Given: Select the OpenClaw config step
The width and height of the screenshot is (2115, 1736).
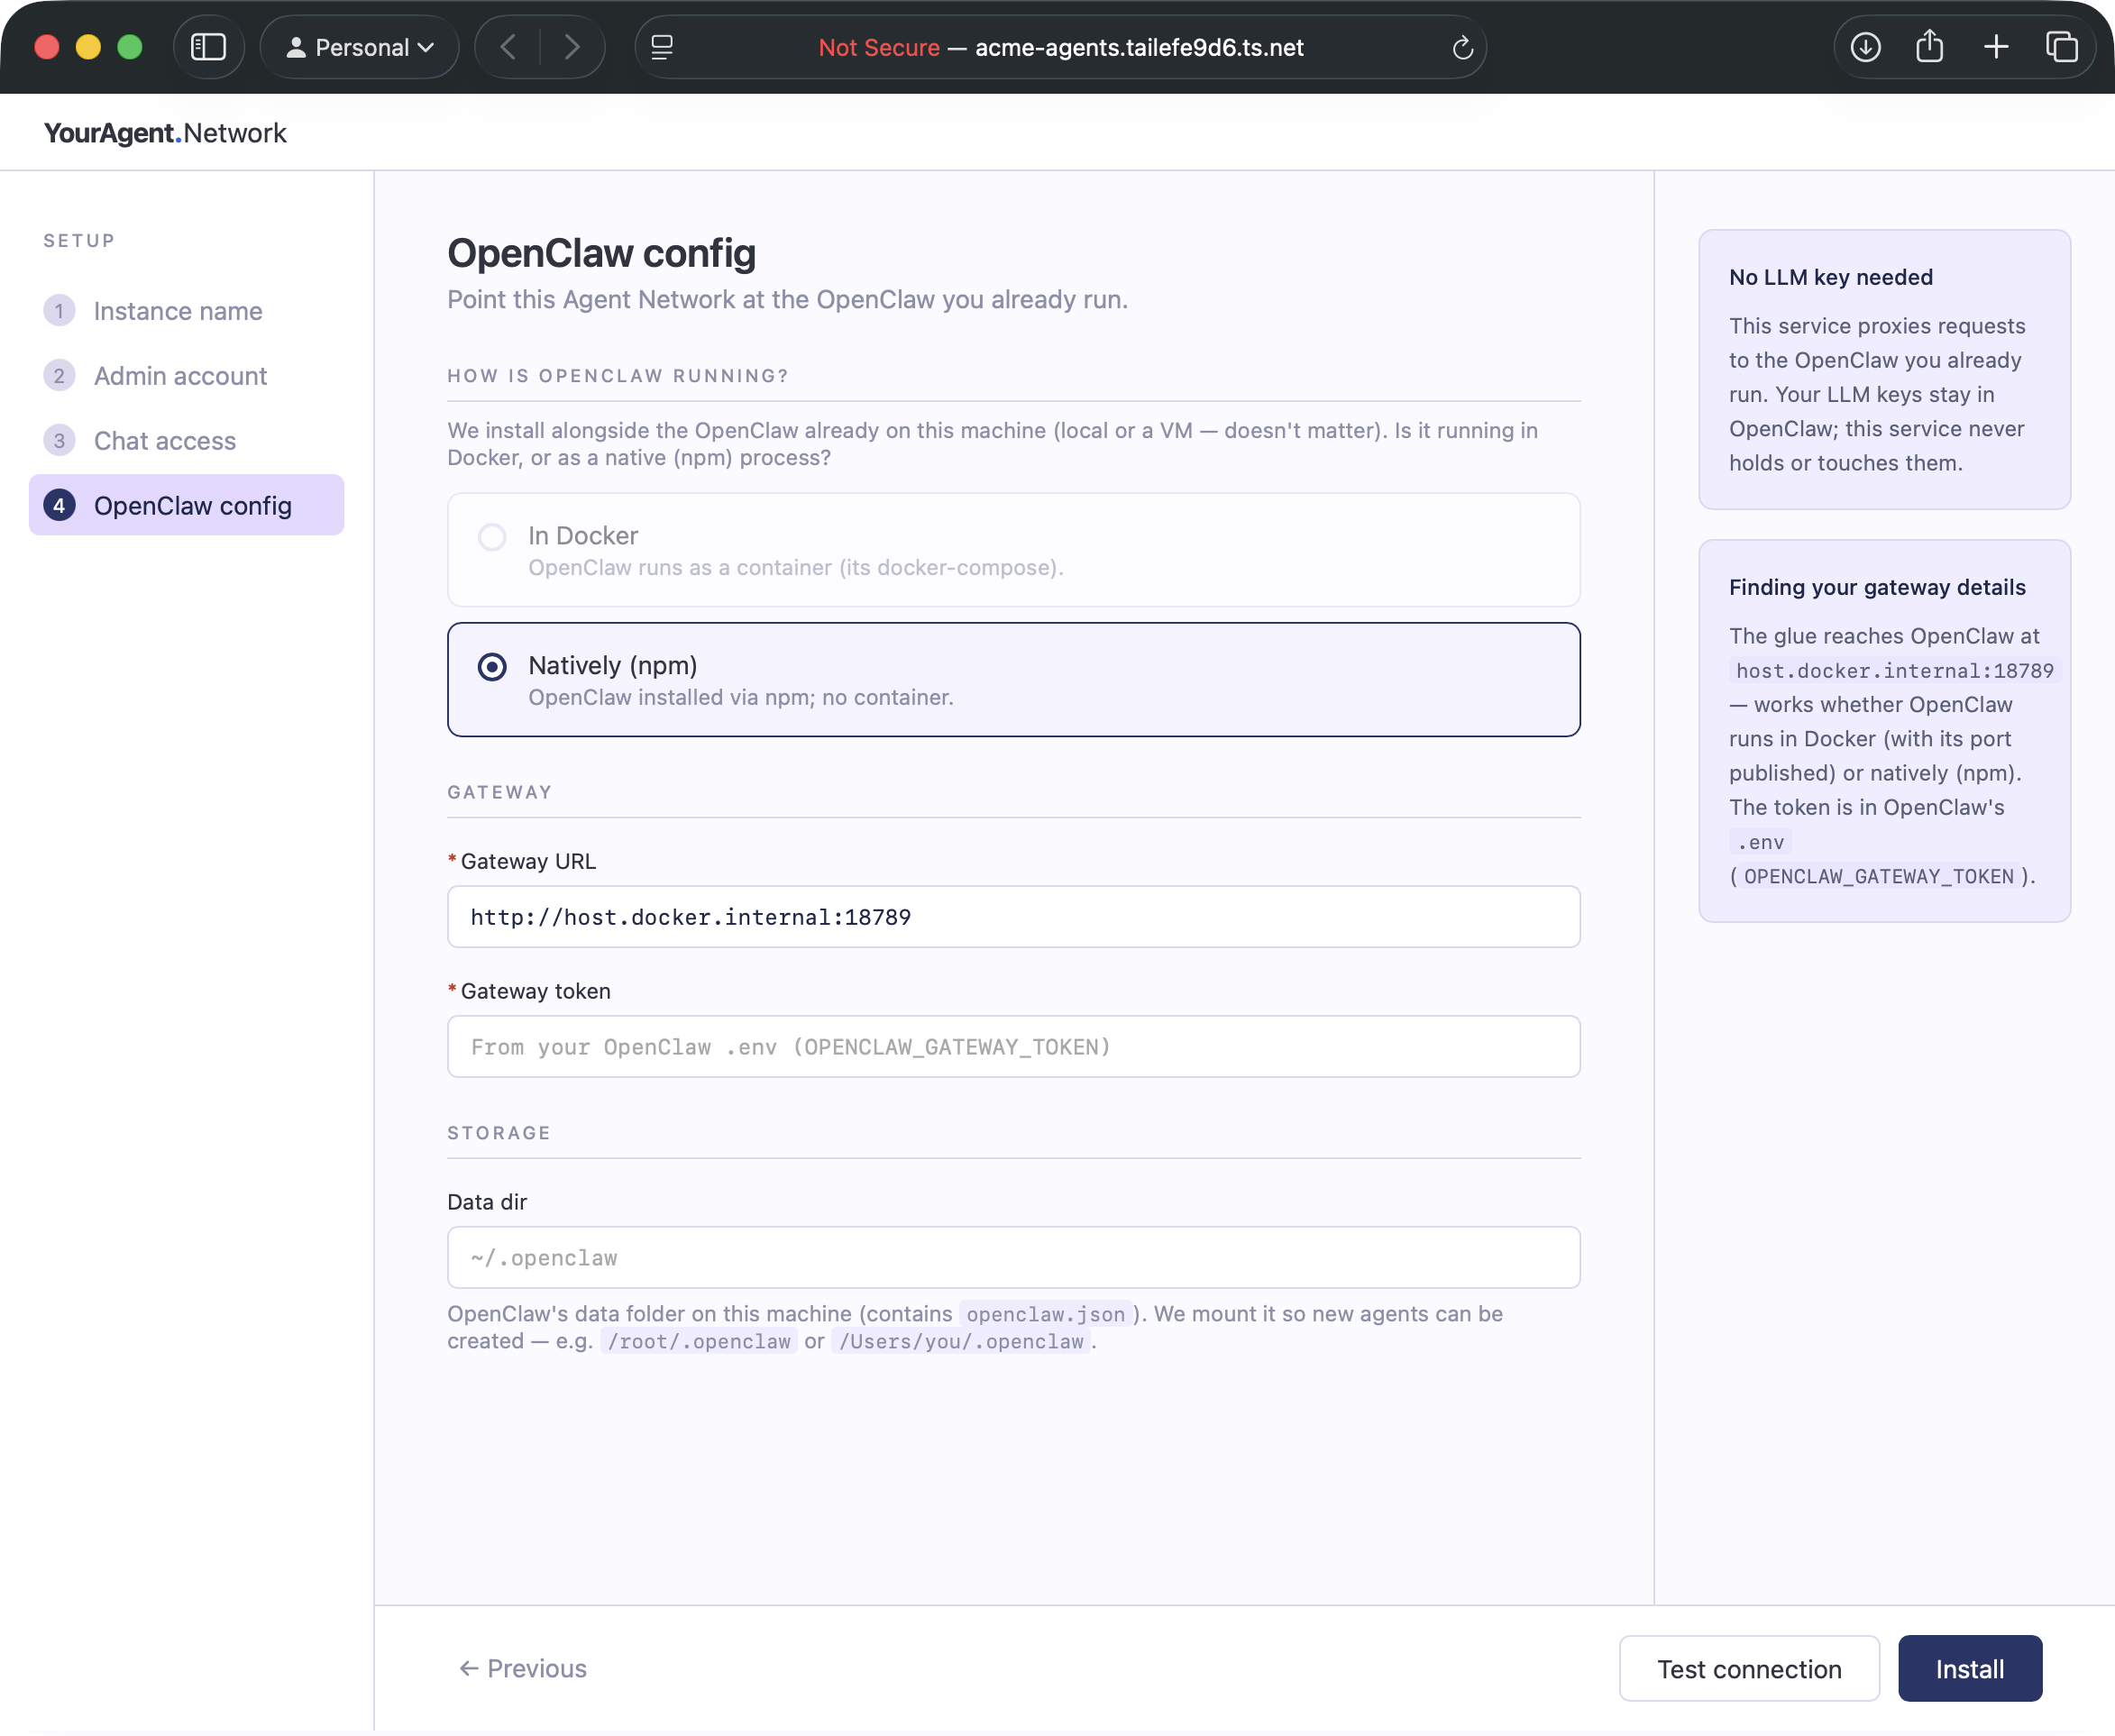Looking at the screenshot, I should point(186,505).
